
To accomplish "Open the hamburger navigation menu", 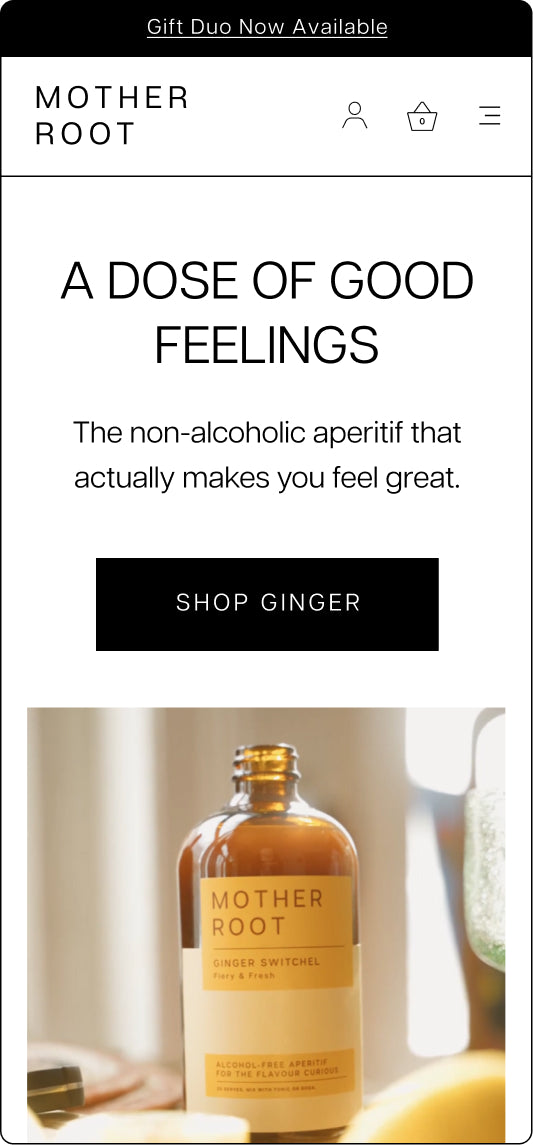I will click(489, 115).
